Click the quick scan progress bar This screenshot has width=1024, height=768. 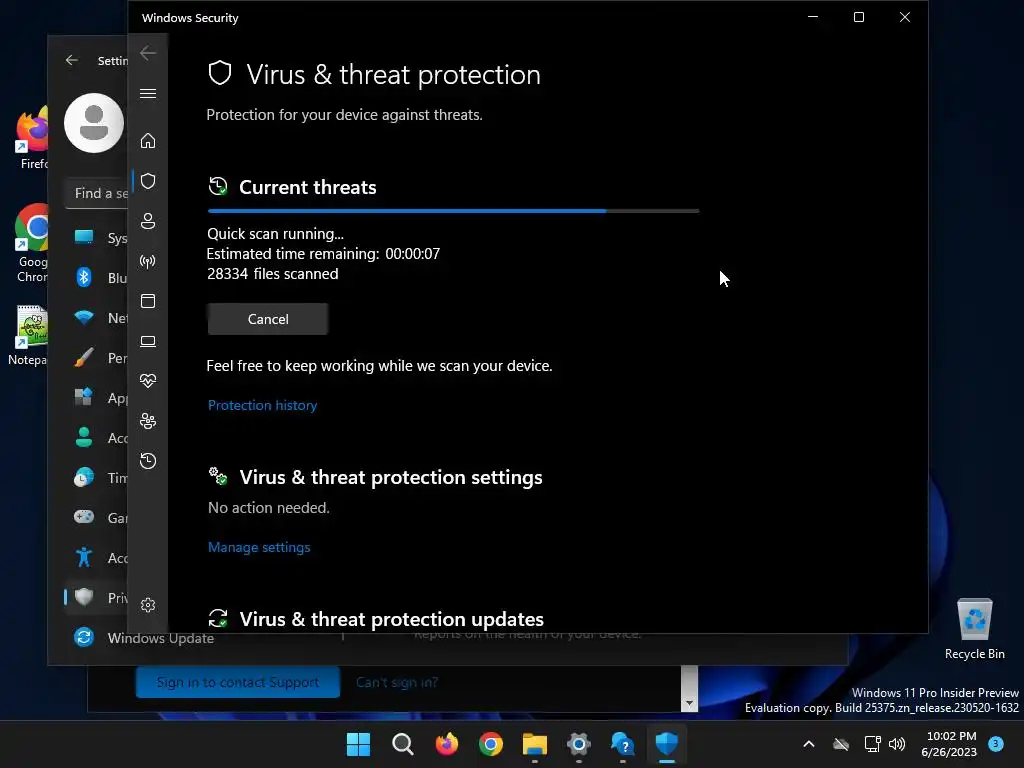pos(453,211)
